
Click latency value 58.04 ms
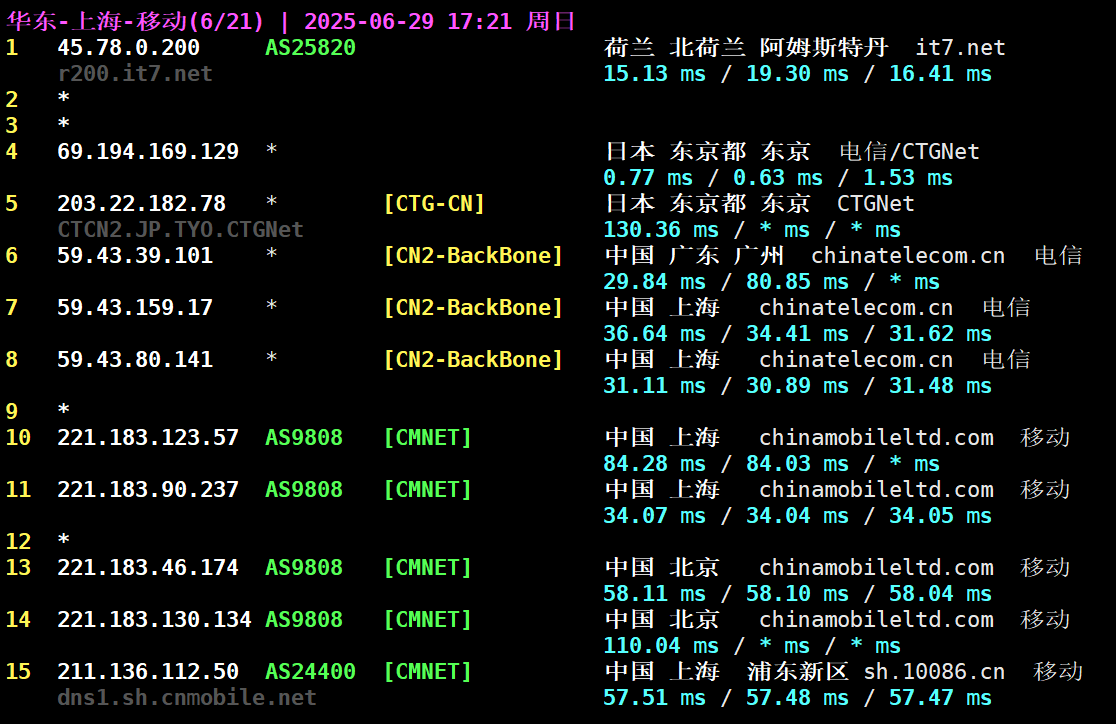click(940, 593)
